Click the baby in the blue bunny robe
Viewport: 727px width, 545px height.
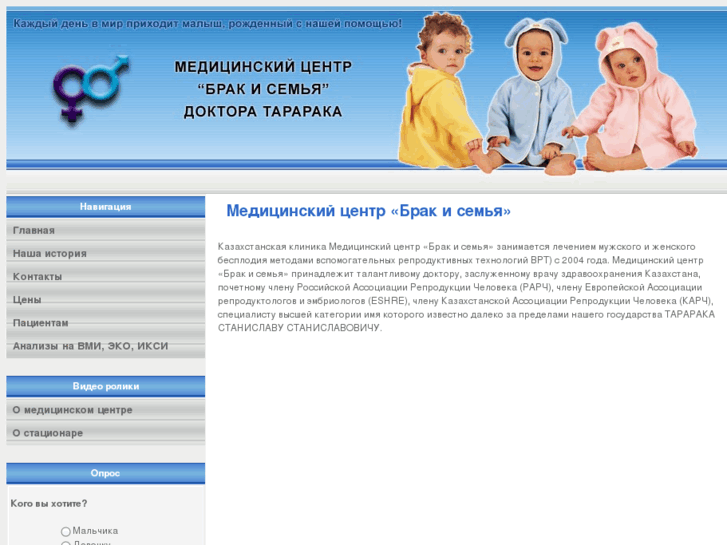tap(533, 95)
